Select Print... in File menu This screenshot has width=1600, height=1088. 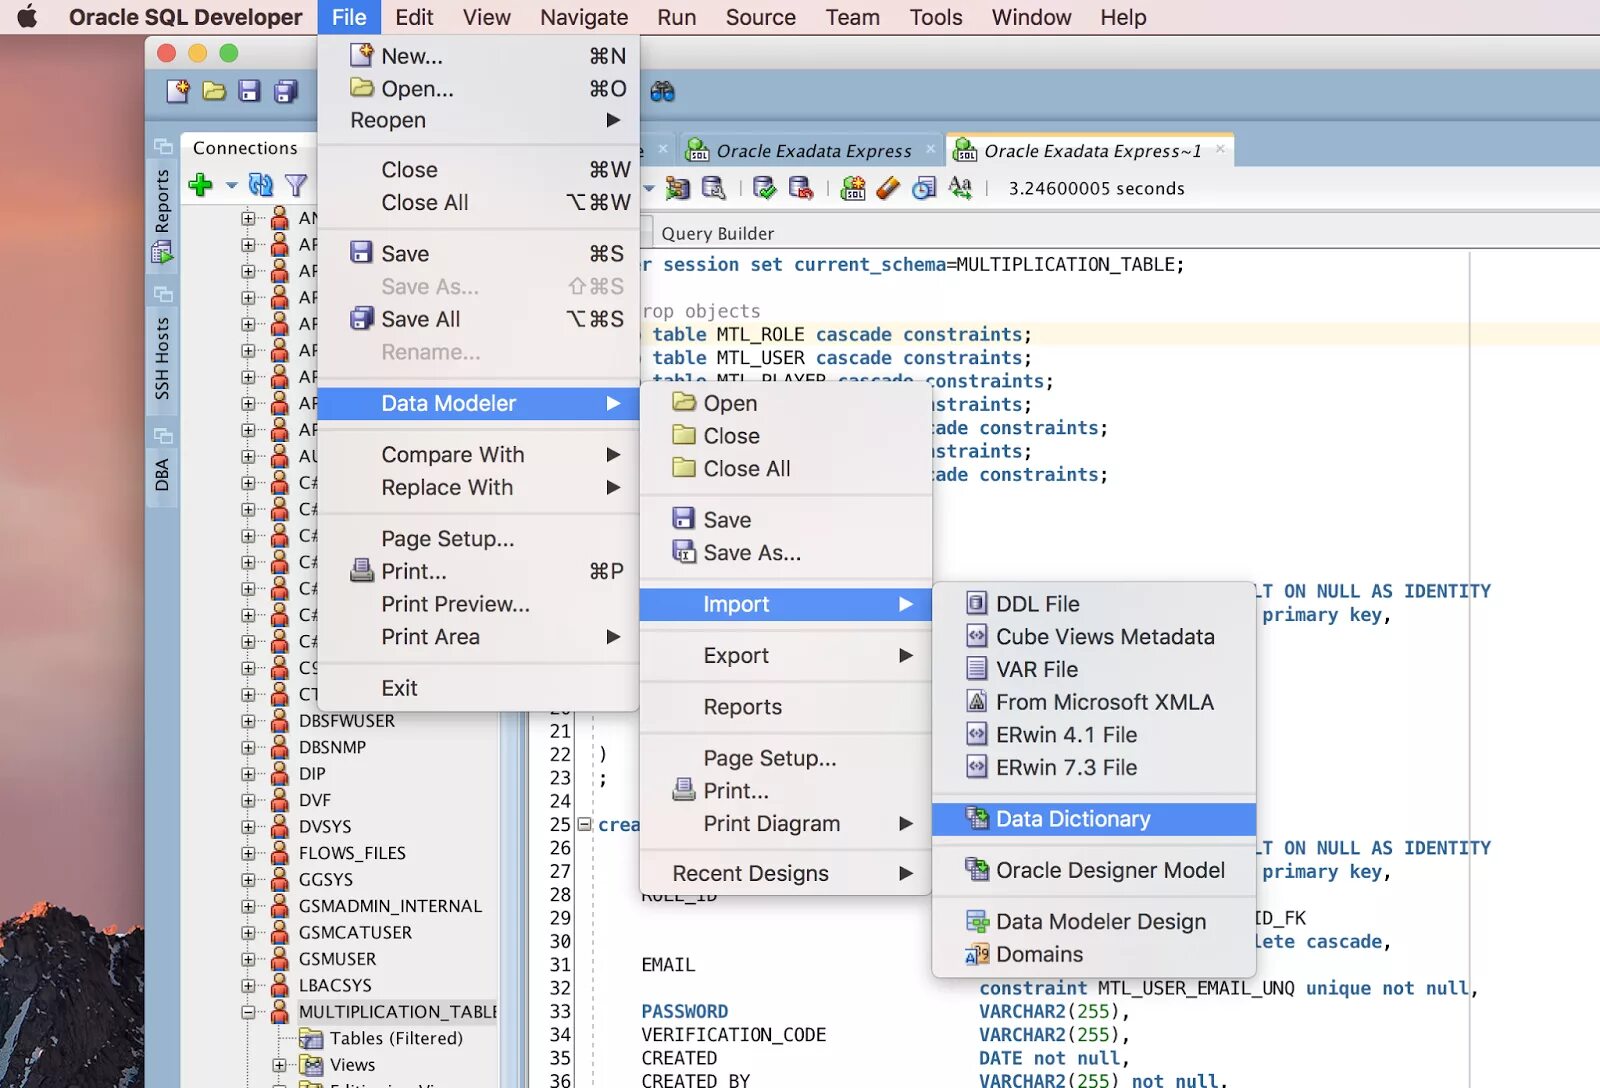pyautogui.click(x=478, y=572)
